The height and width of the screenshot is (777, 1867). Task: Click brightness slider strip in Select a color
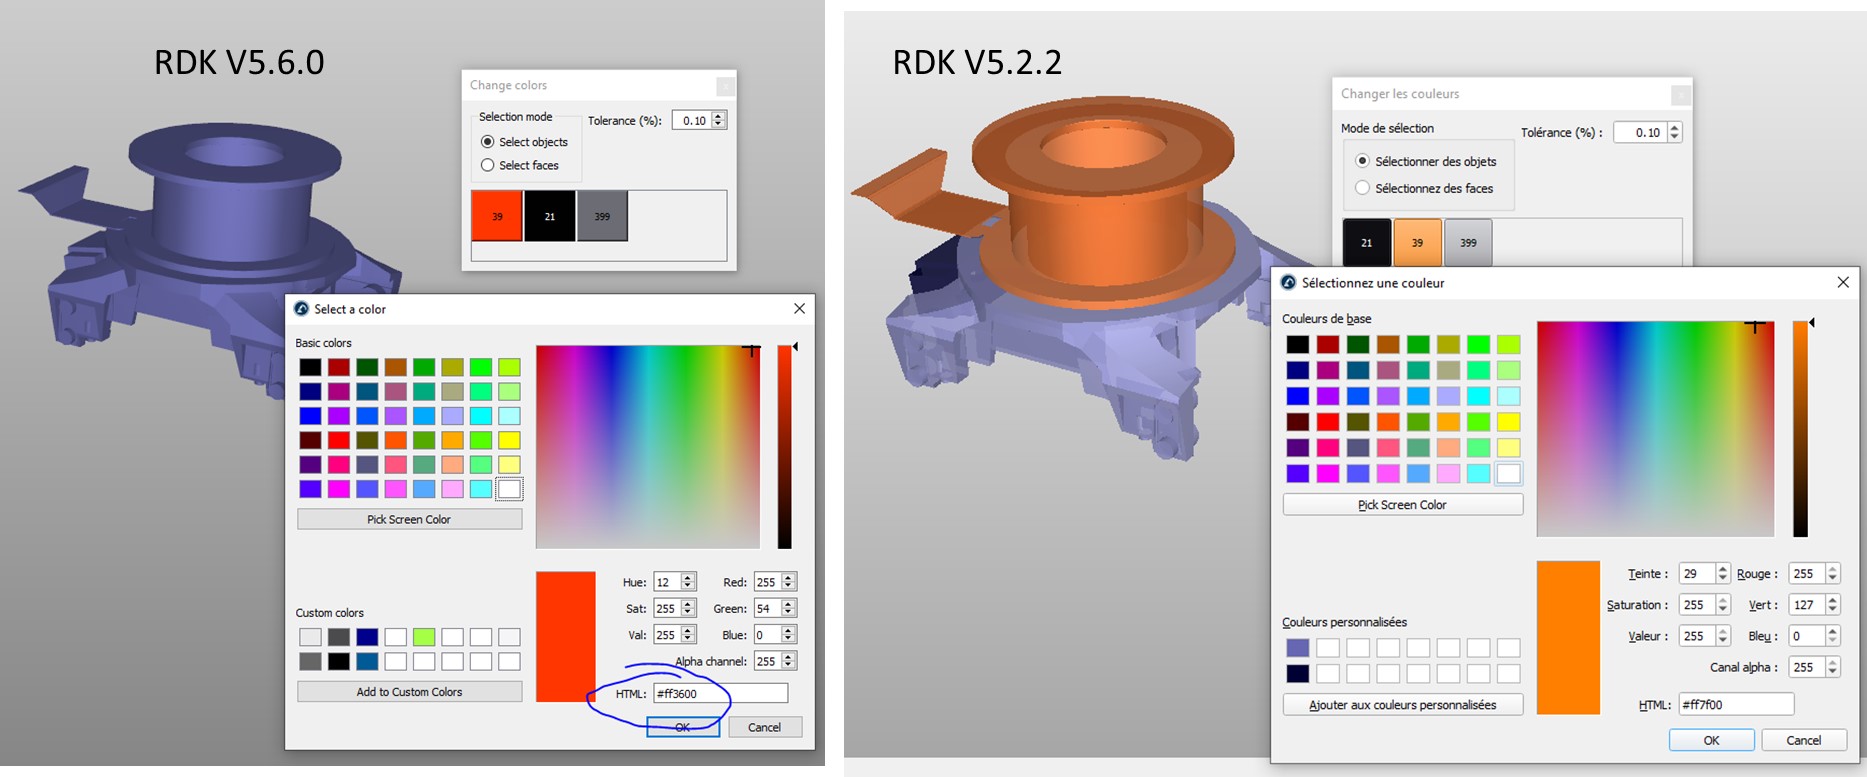click(785, 447)
